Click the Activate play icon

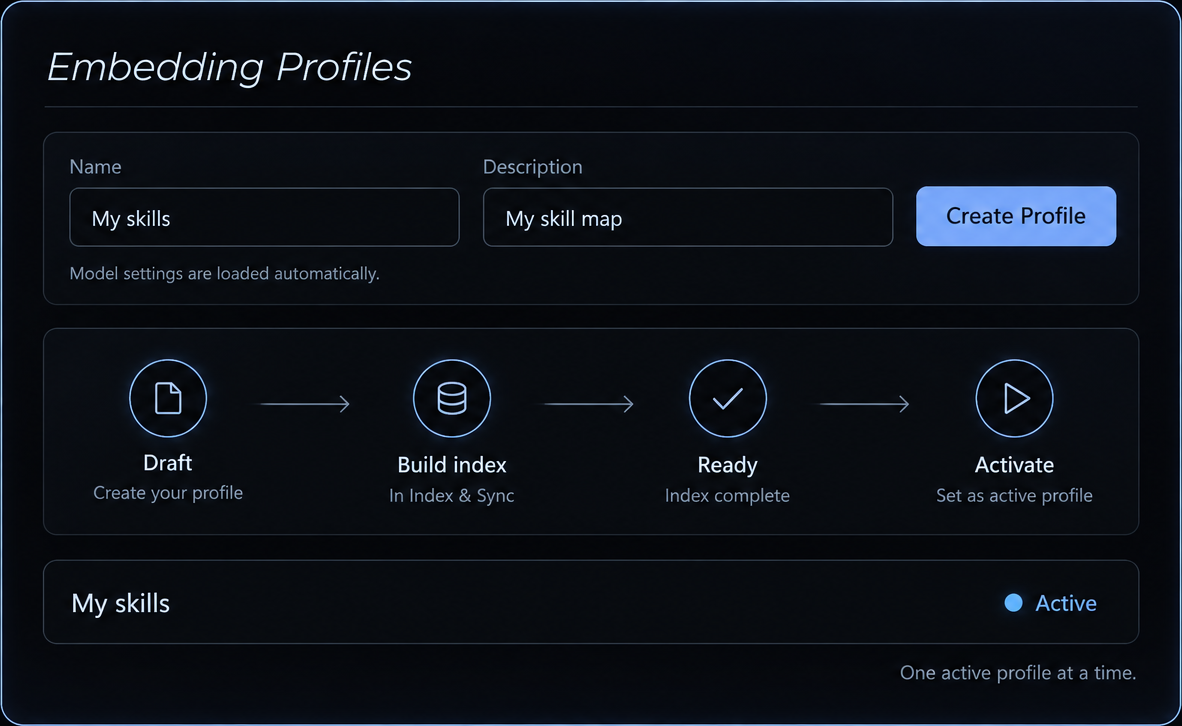[1014, 398]
